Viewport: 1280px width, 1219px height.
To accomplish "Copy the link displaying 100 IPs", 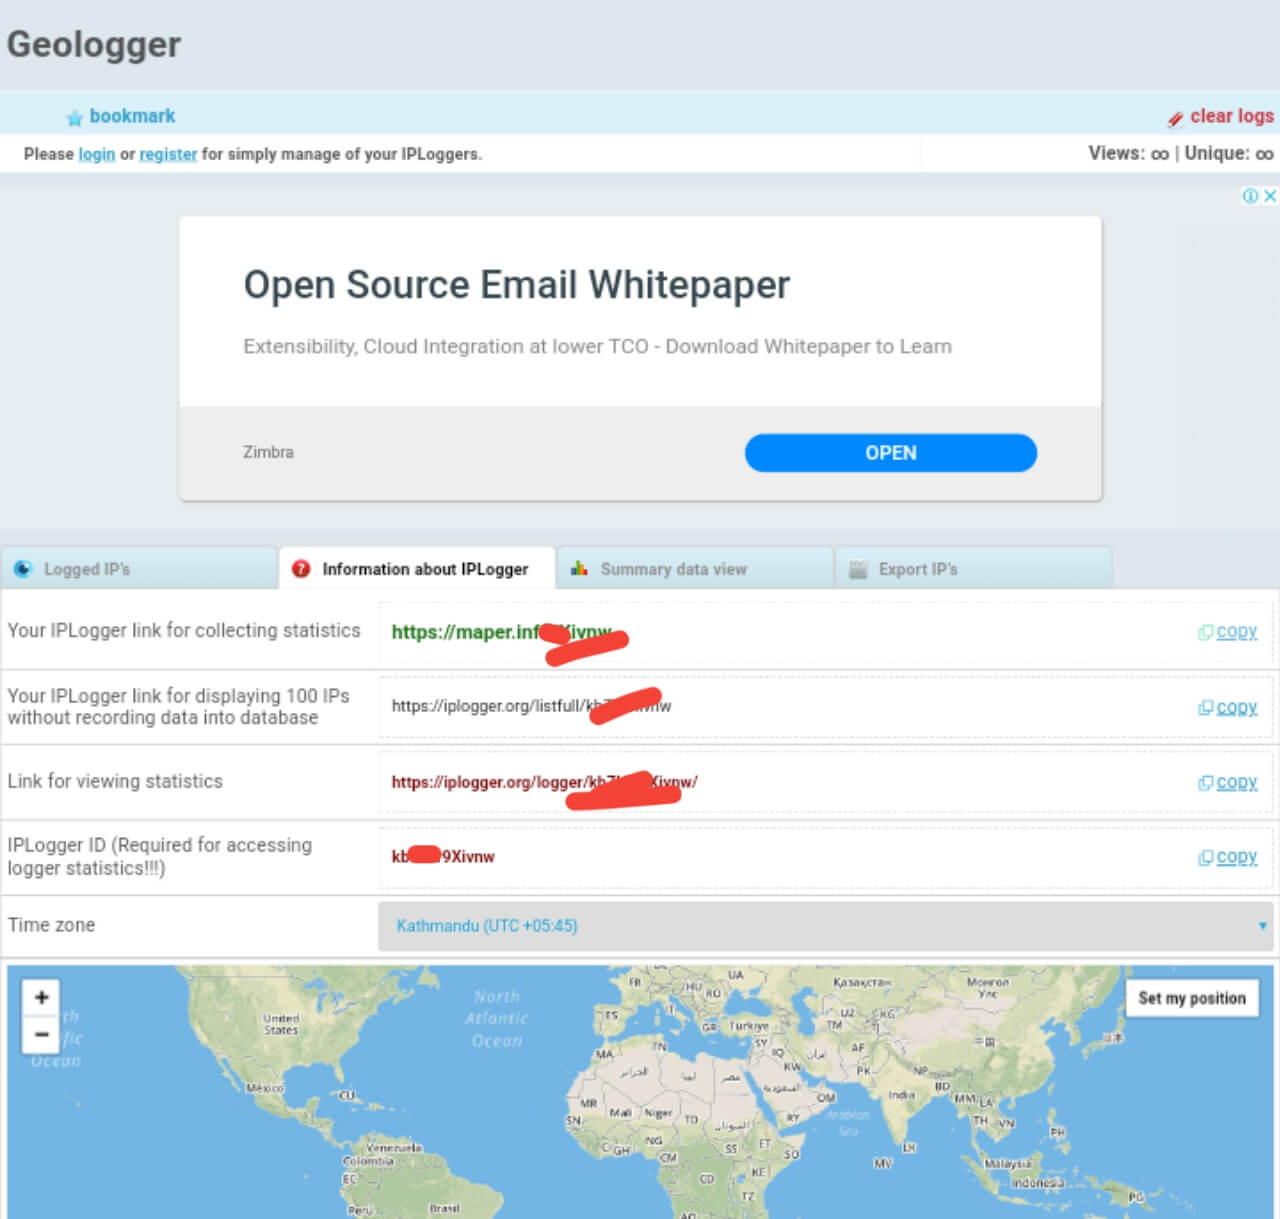I will tap(1237, 707).
